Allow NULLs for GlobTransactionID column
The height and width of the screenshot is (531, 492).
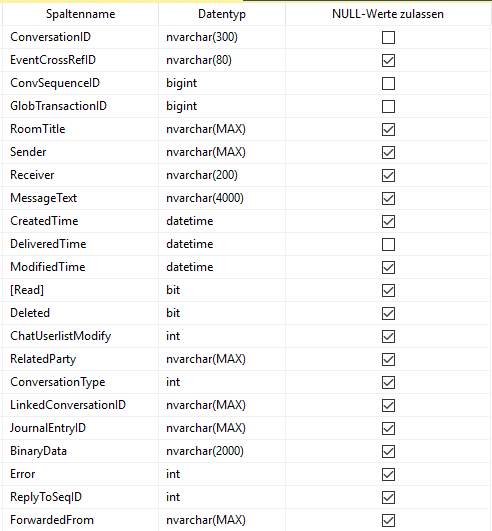pyautogui.click(x=388, y=106)
